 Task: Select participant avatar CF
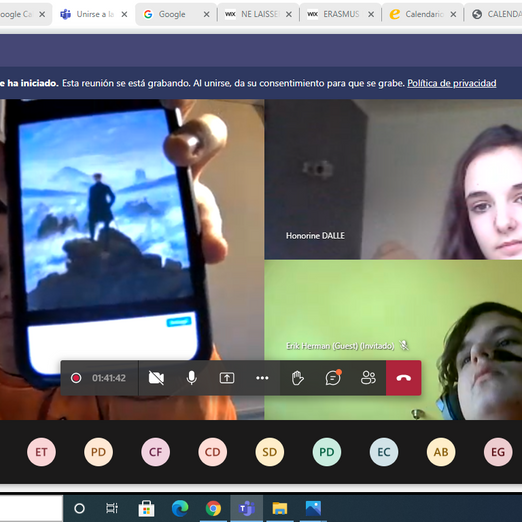(156, 452)
